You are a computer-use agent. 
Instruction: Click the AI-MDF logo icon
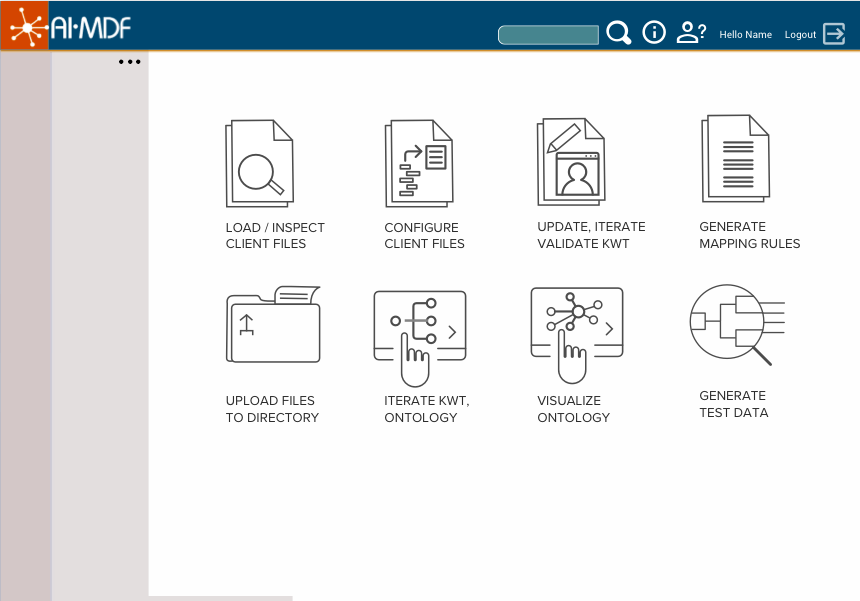[x=25, y=25]
